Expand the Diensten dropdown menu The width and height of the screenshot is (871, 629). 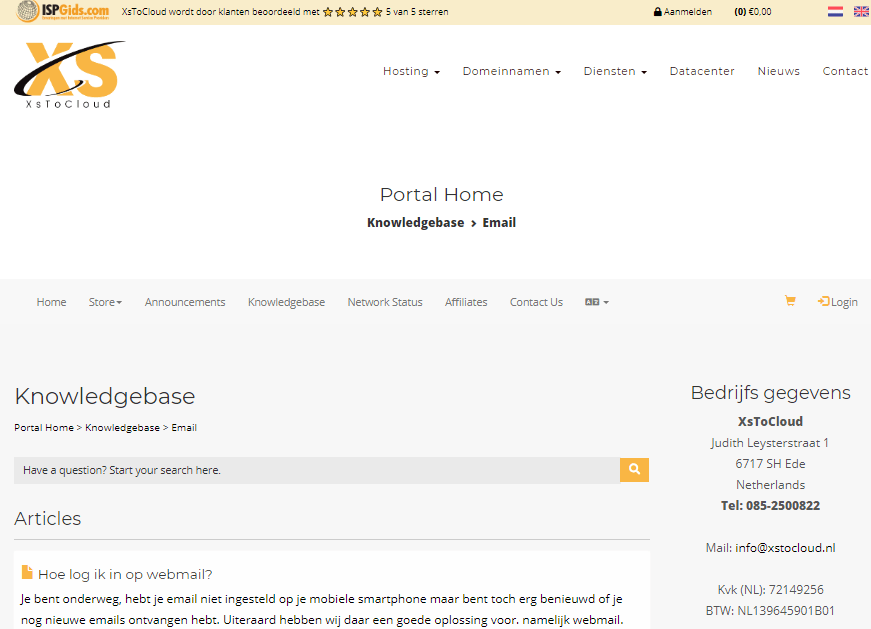click(x=615, y=71)
